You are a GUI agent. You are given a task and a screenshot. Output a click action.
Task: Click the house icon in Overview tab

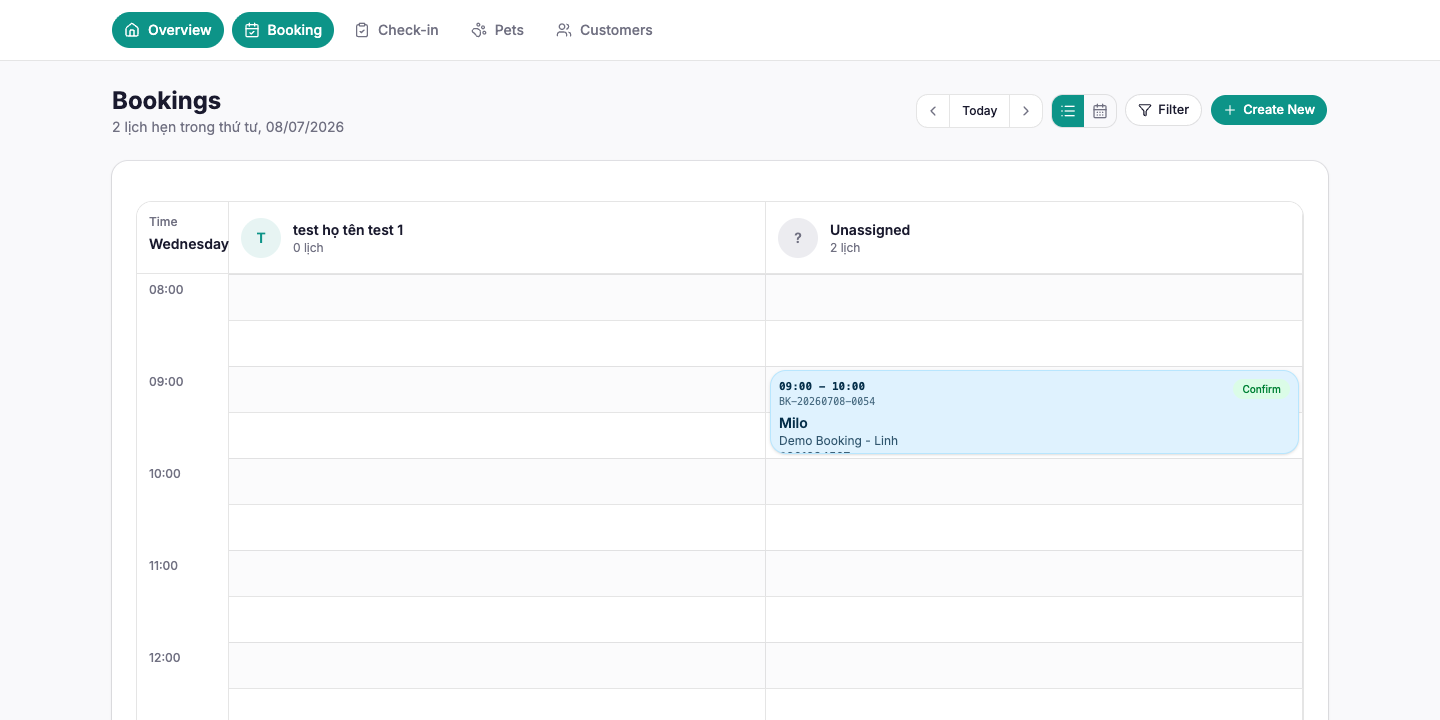[132, 30]
